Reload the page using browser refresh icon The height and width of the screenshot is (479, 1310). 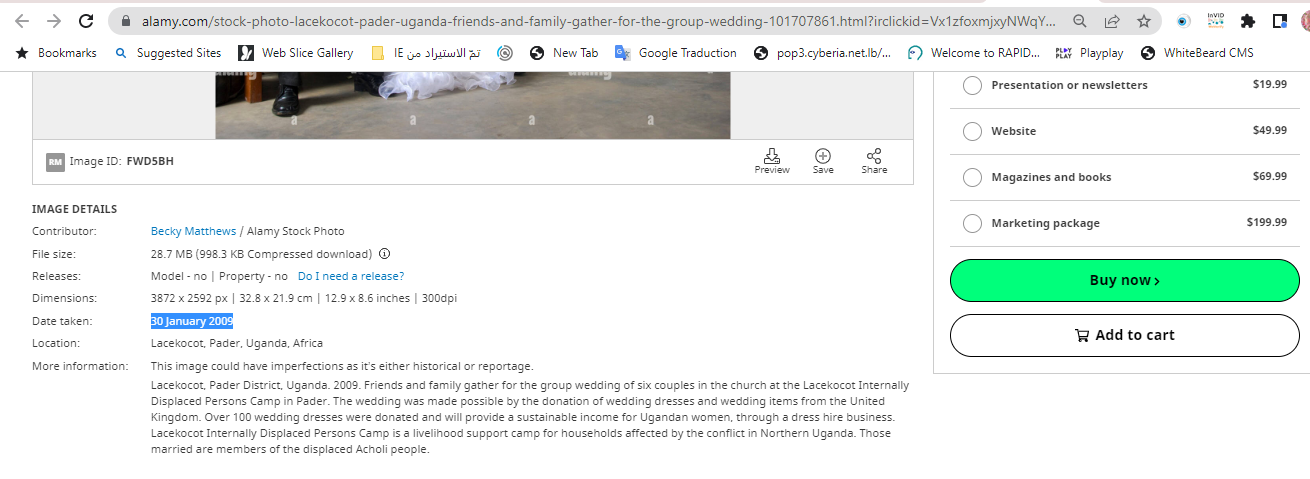click(86, 21)
